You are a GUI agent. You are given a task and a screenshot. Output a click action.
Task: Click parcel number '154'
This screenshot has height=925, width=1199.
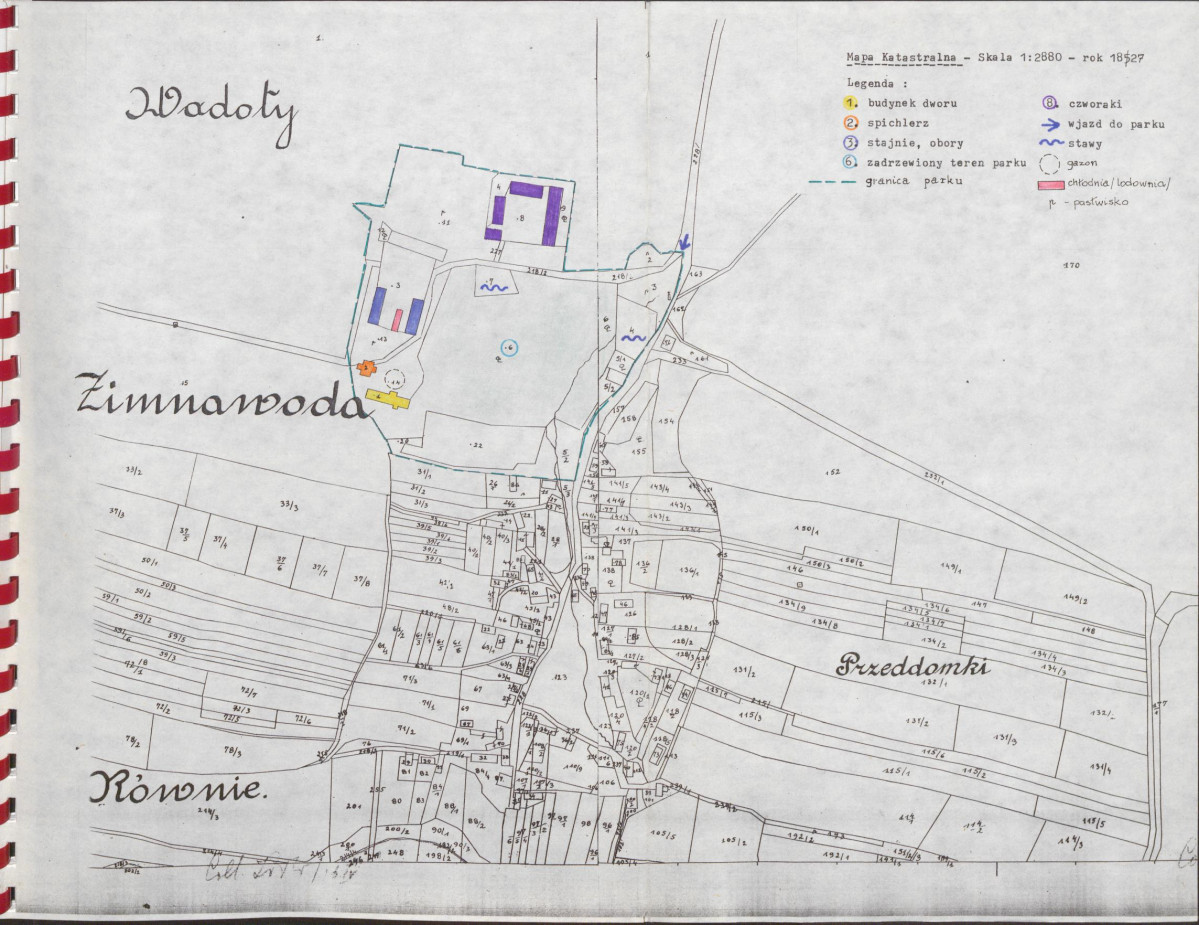[667, 422]
